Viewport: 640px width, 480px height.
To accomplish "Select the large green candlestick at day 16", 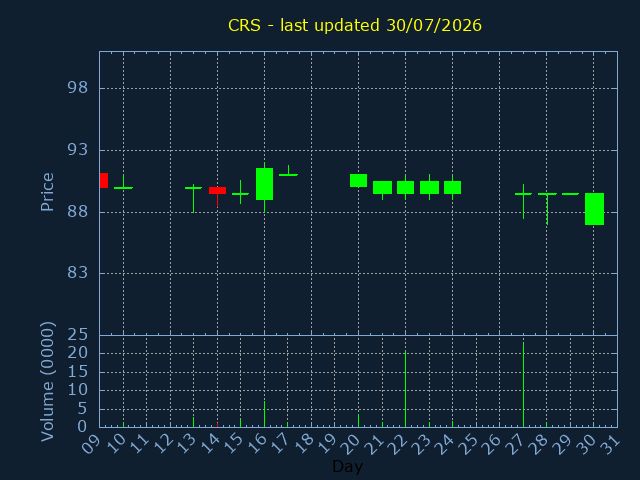I will pos(264,184).
